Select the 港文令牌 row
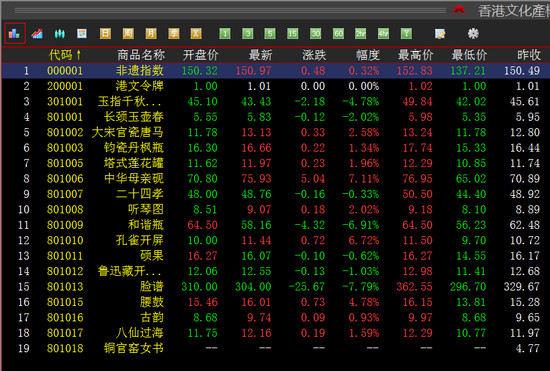550x371 pixels. [x=276, y=86]
